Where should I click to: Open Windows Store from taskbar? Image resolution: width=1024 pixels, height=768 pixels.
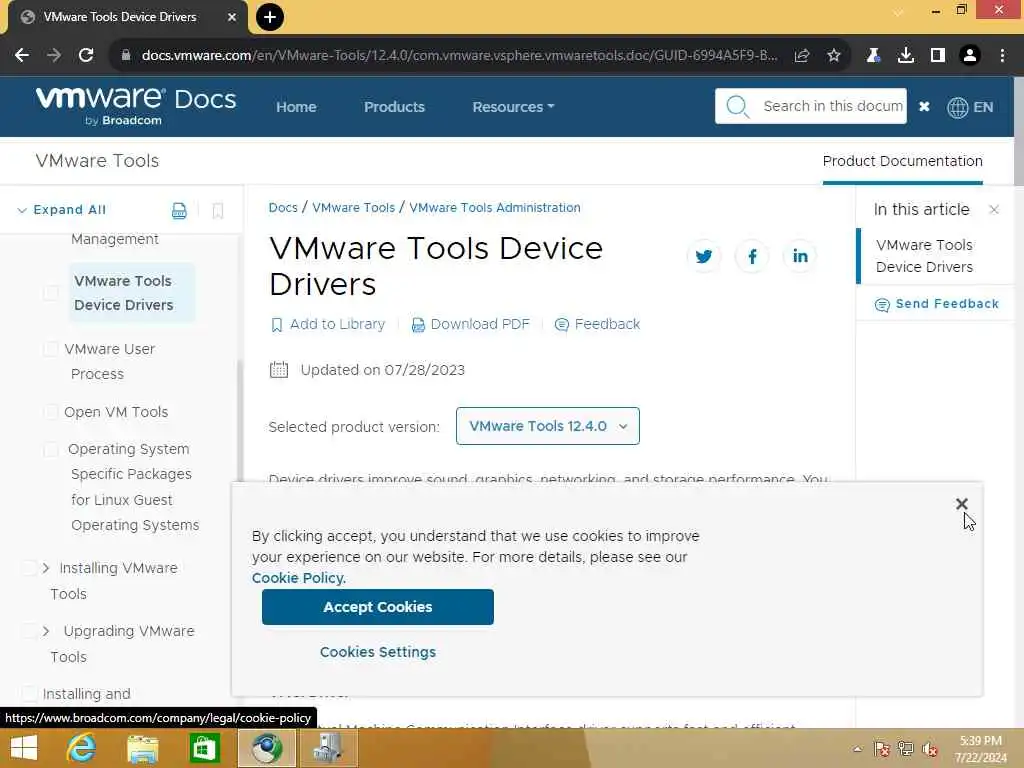(x=204, y=748)
